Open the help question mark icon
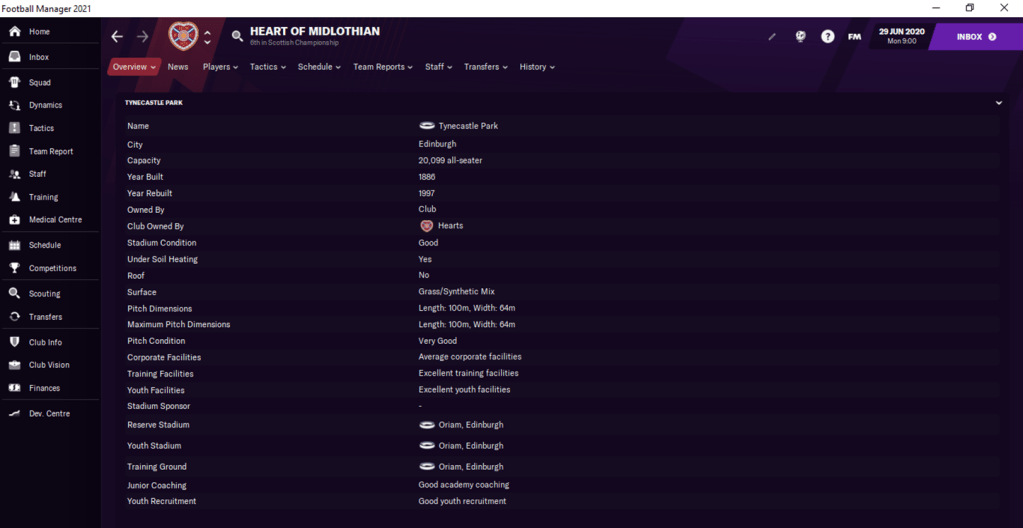 [827, 37]
